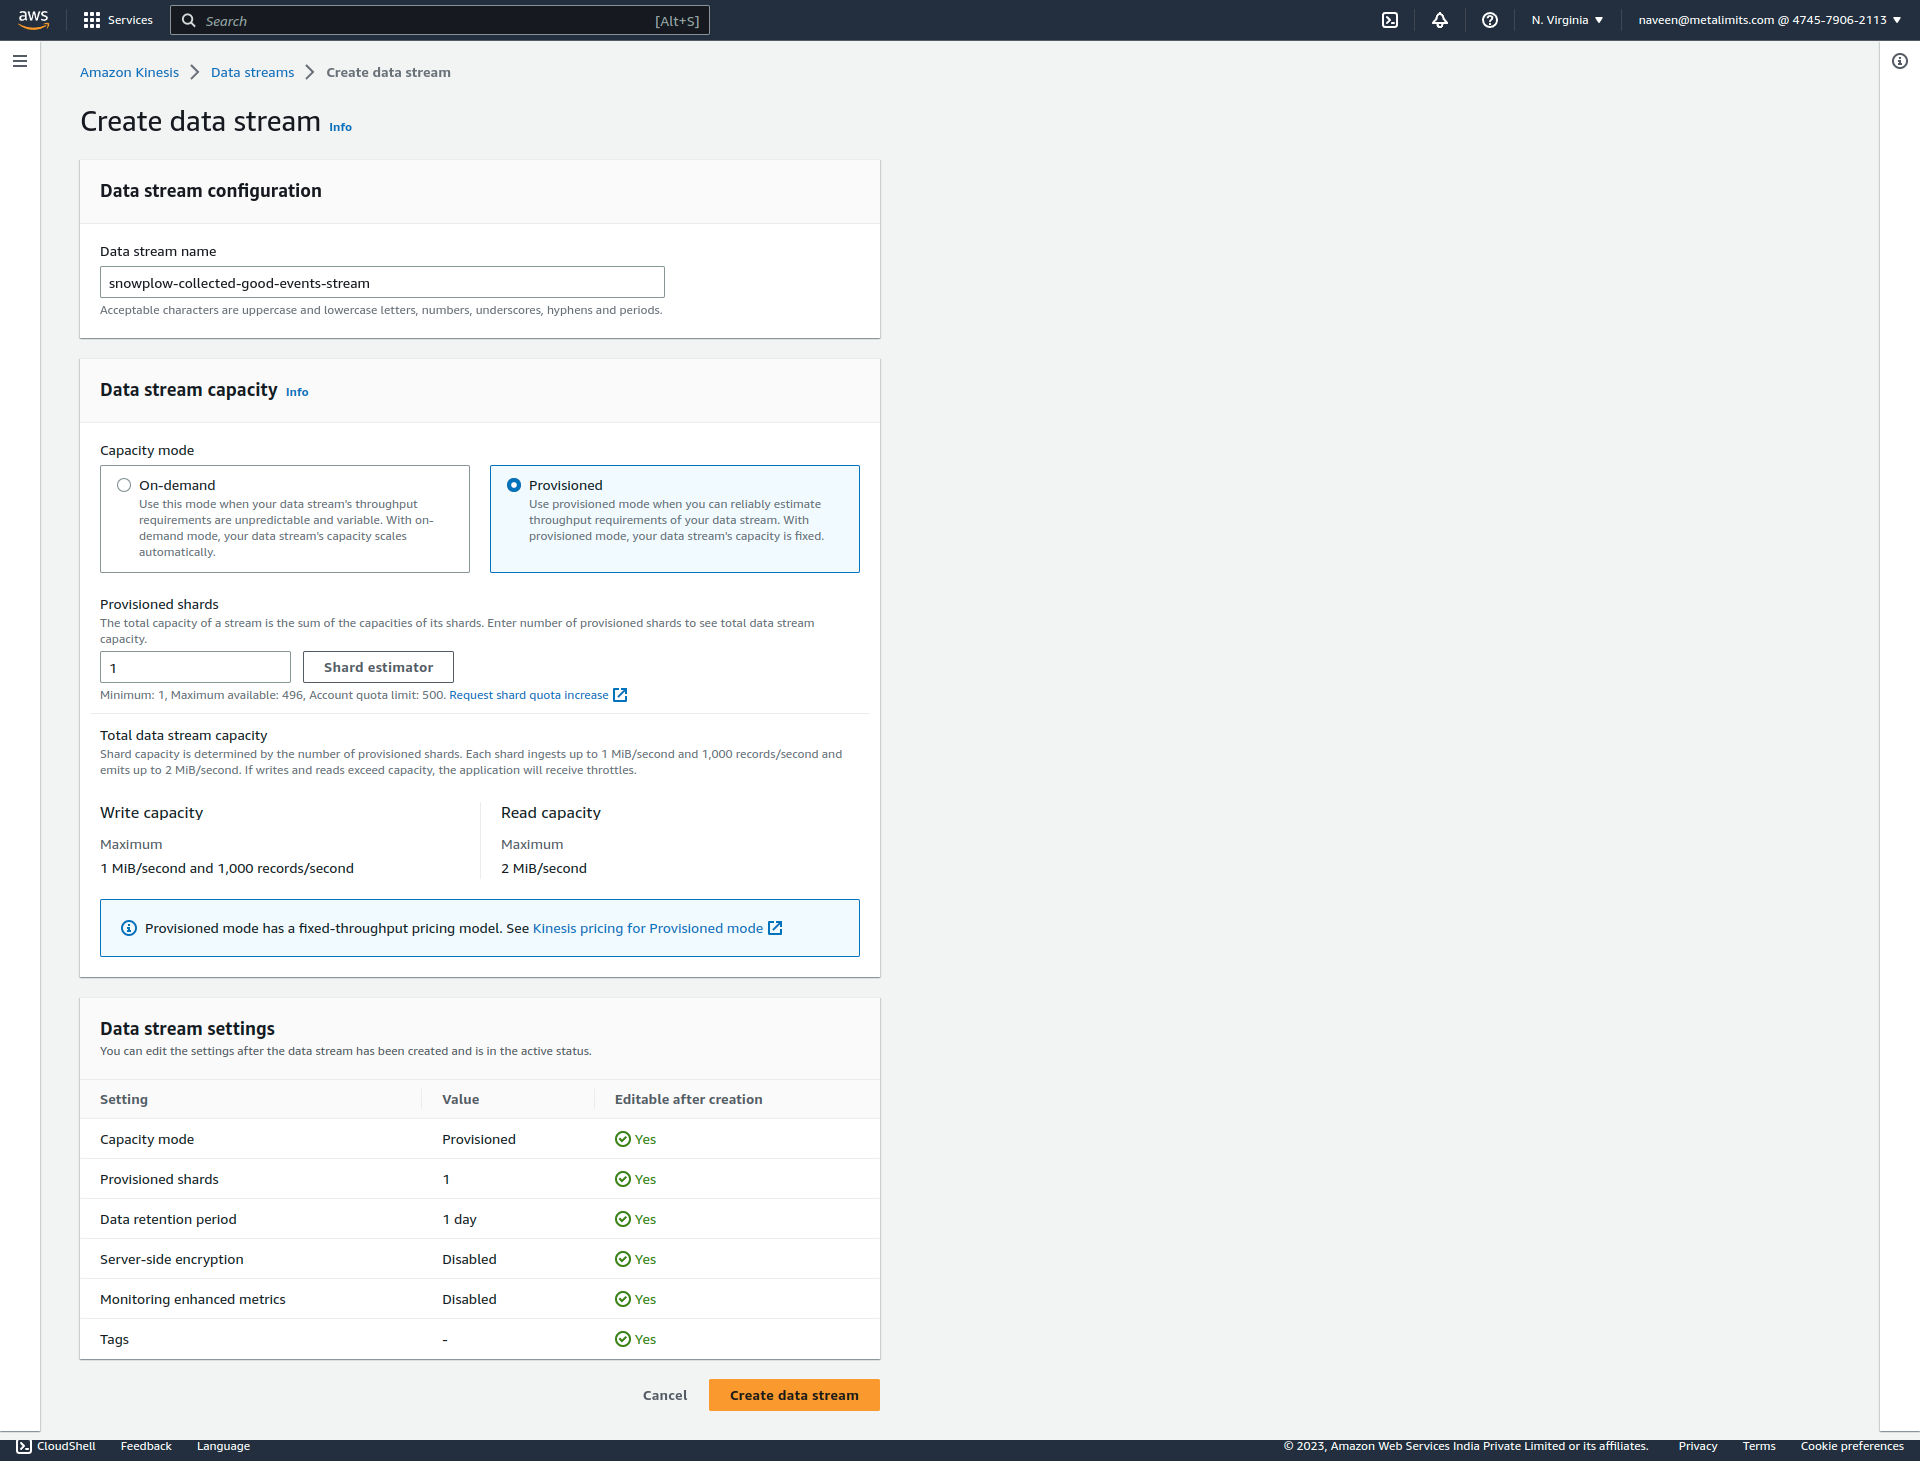The width and height of the screenshot is (1920, 1463).
Task: Click '1 MiB/second and 1,000 records/second' value
Action: (227, 868)
